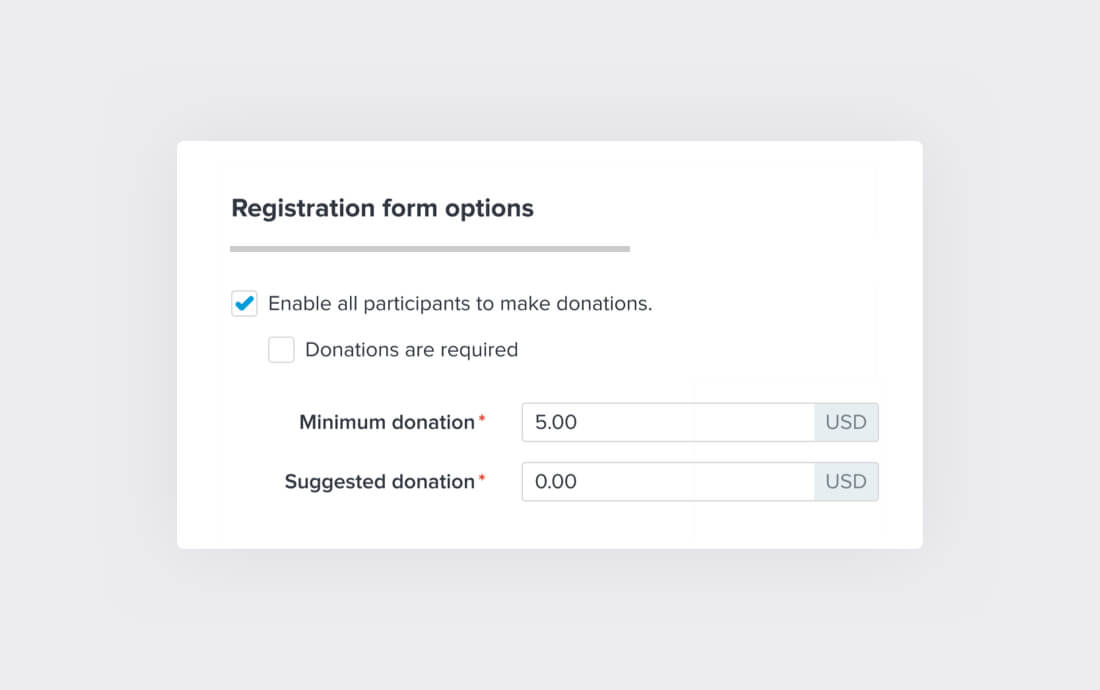Click the gray backdrop left of the card
1100x690 pixels.
(88, 345)
